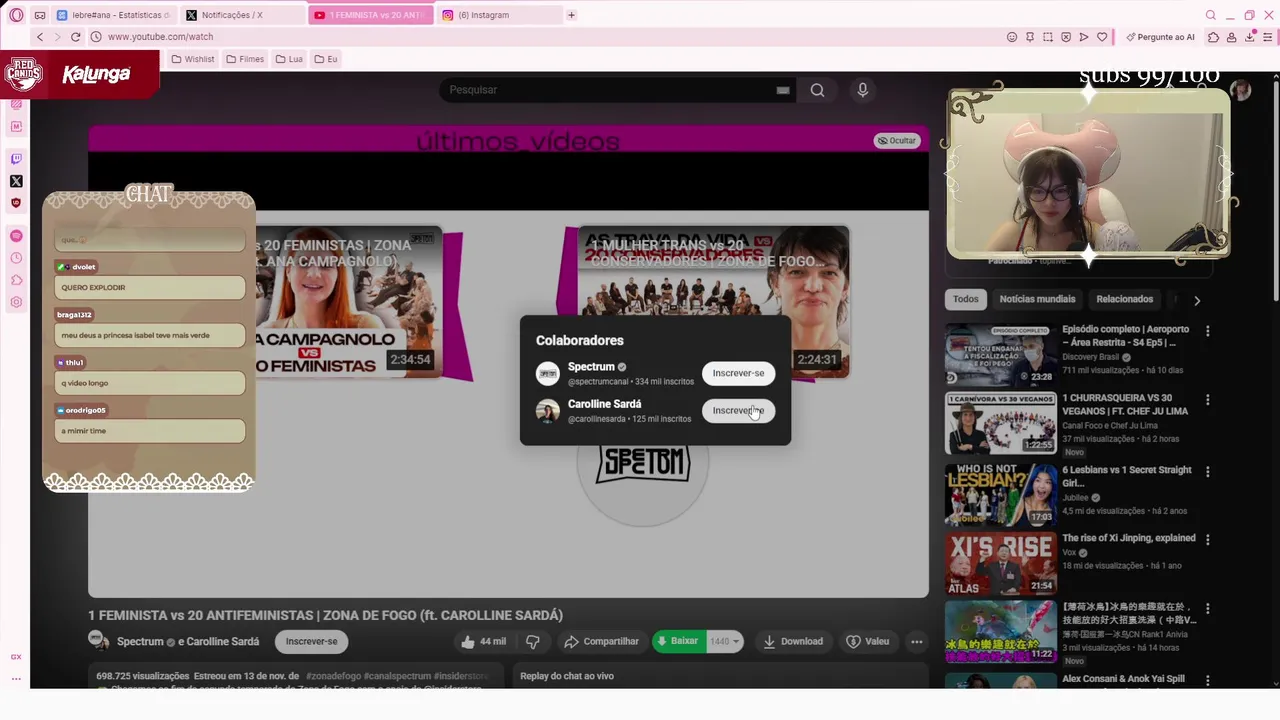Open sidebar three-dots more menu
Screen dimensions: 1280x720
16,679
